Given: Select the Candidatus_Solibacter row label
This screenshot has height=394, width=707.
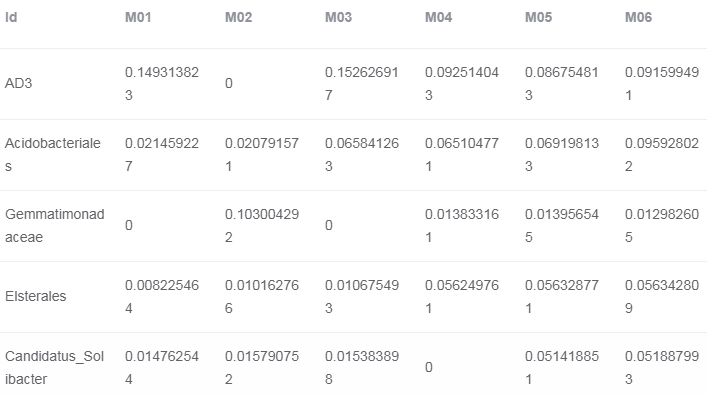Looking at the screenshot, I should point(55,367).
